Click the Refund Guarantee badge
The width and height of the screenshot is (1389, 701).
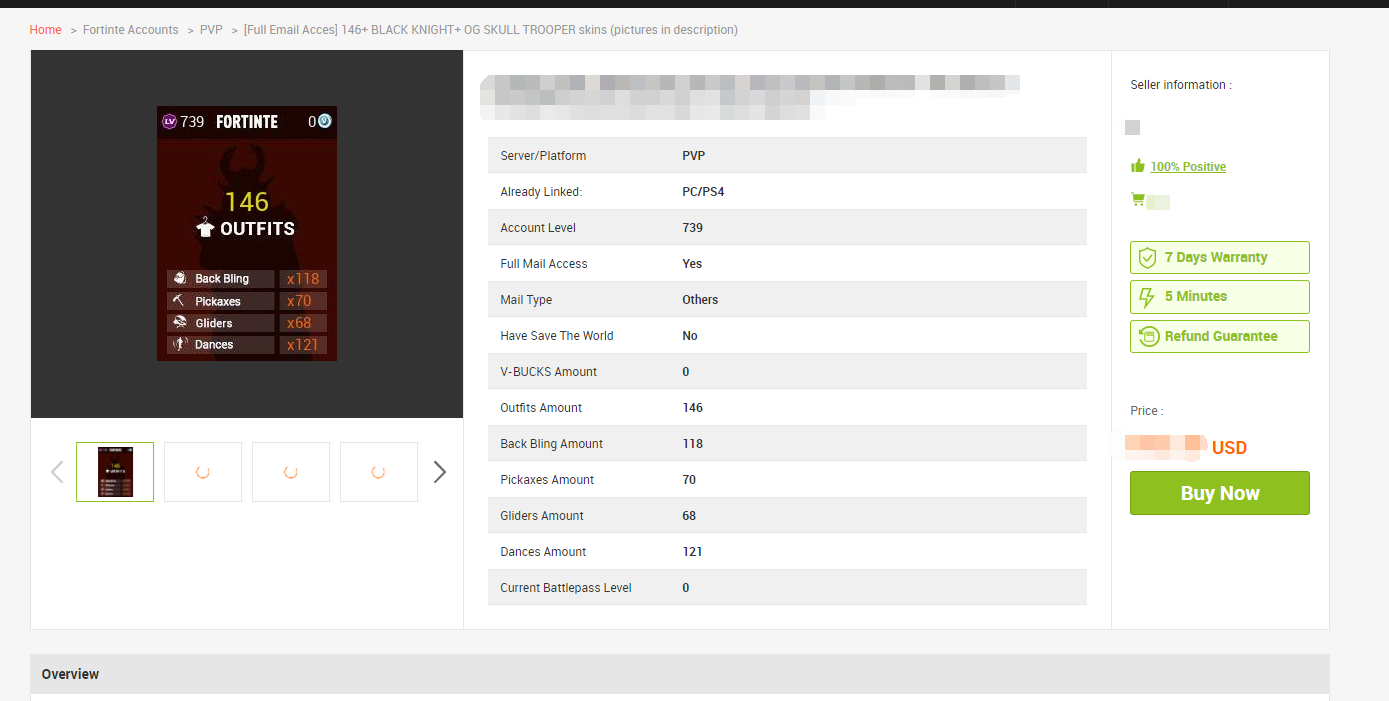1220,336
